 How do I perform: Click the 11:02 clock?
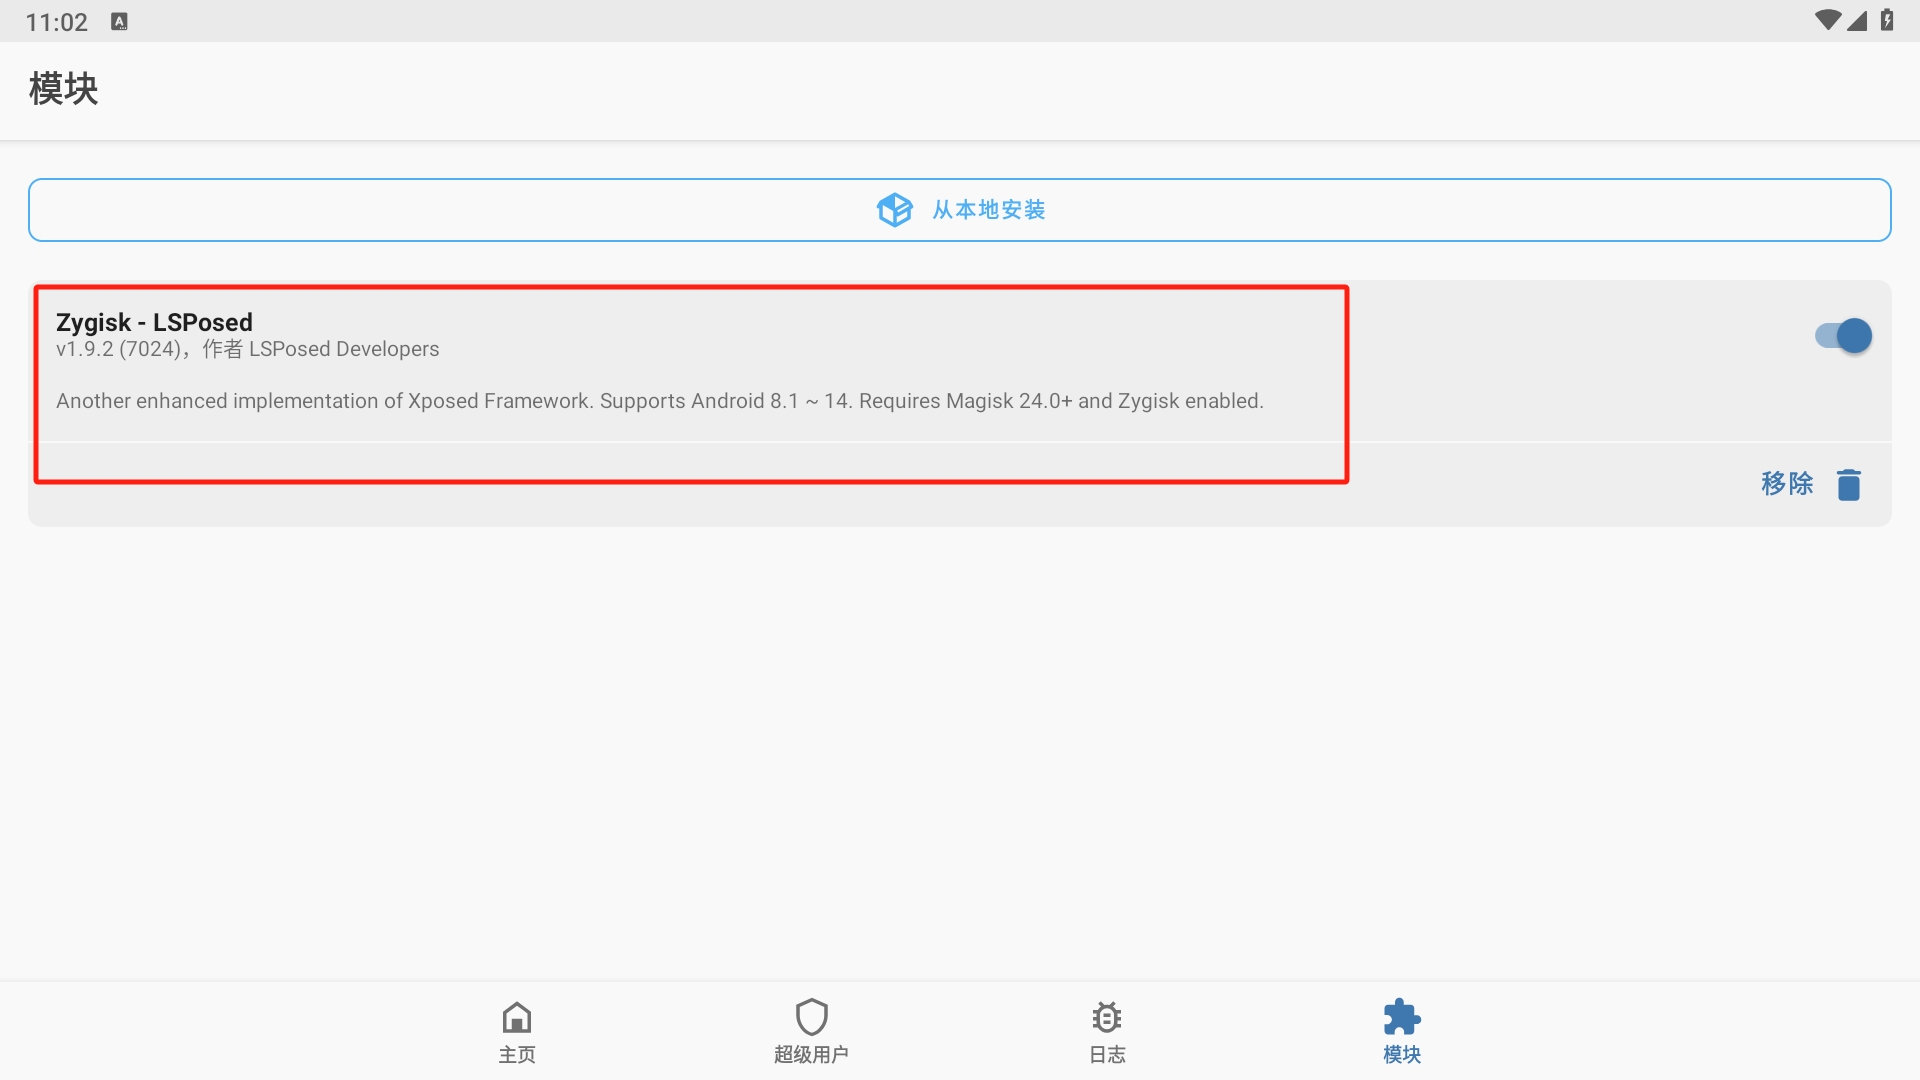tap(57, 22)
